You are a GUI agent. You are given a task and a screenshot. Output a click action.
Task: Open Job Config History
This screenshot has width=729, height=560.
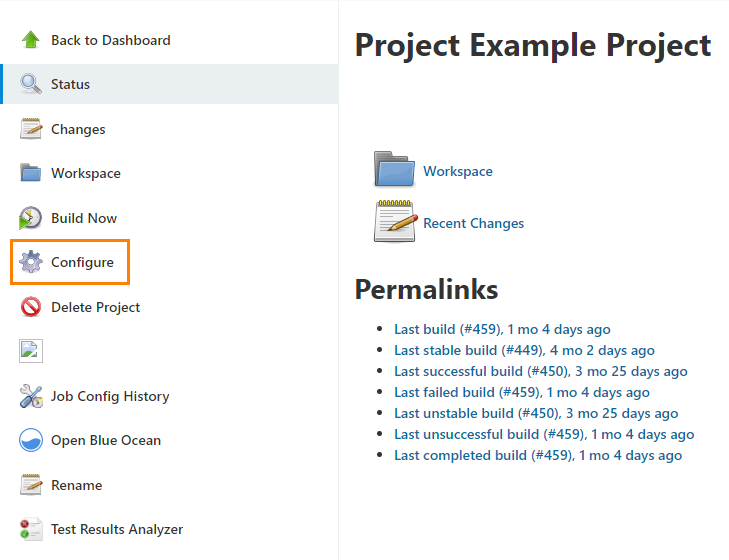[110, 396]
